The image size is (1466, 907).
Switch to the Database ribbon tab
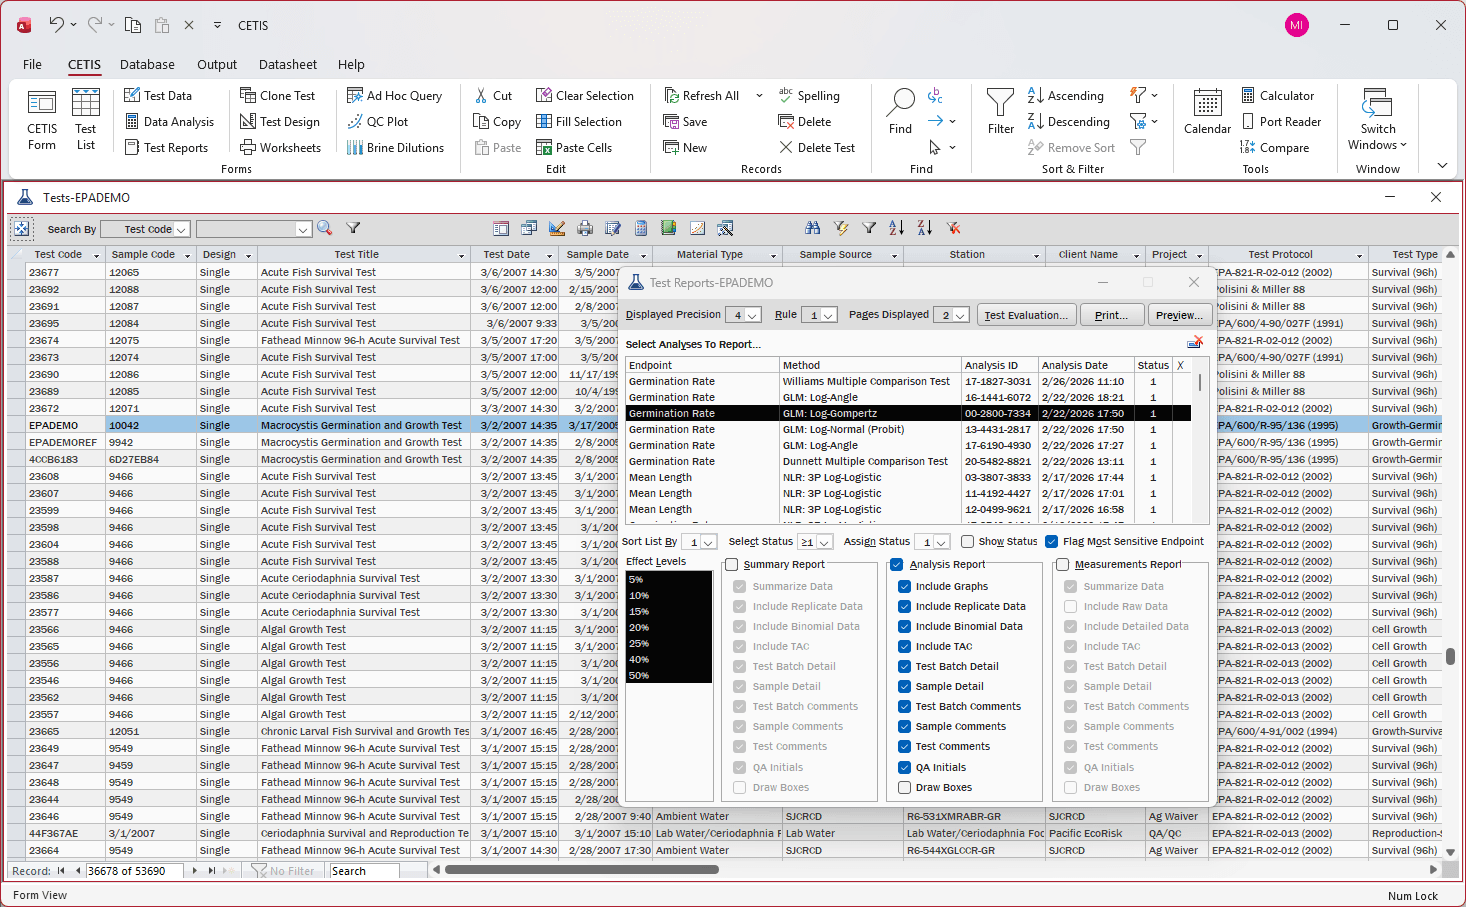(147, 64)
